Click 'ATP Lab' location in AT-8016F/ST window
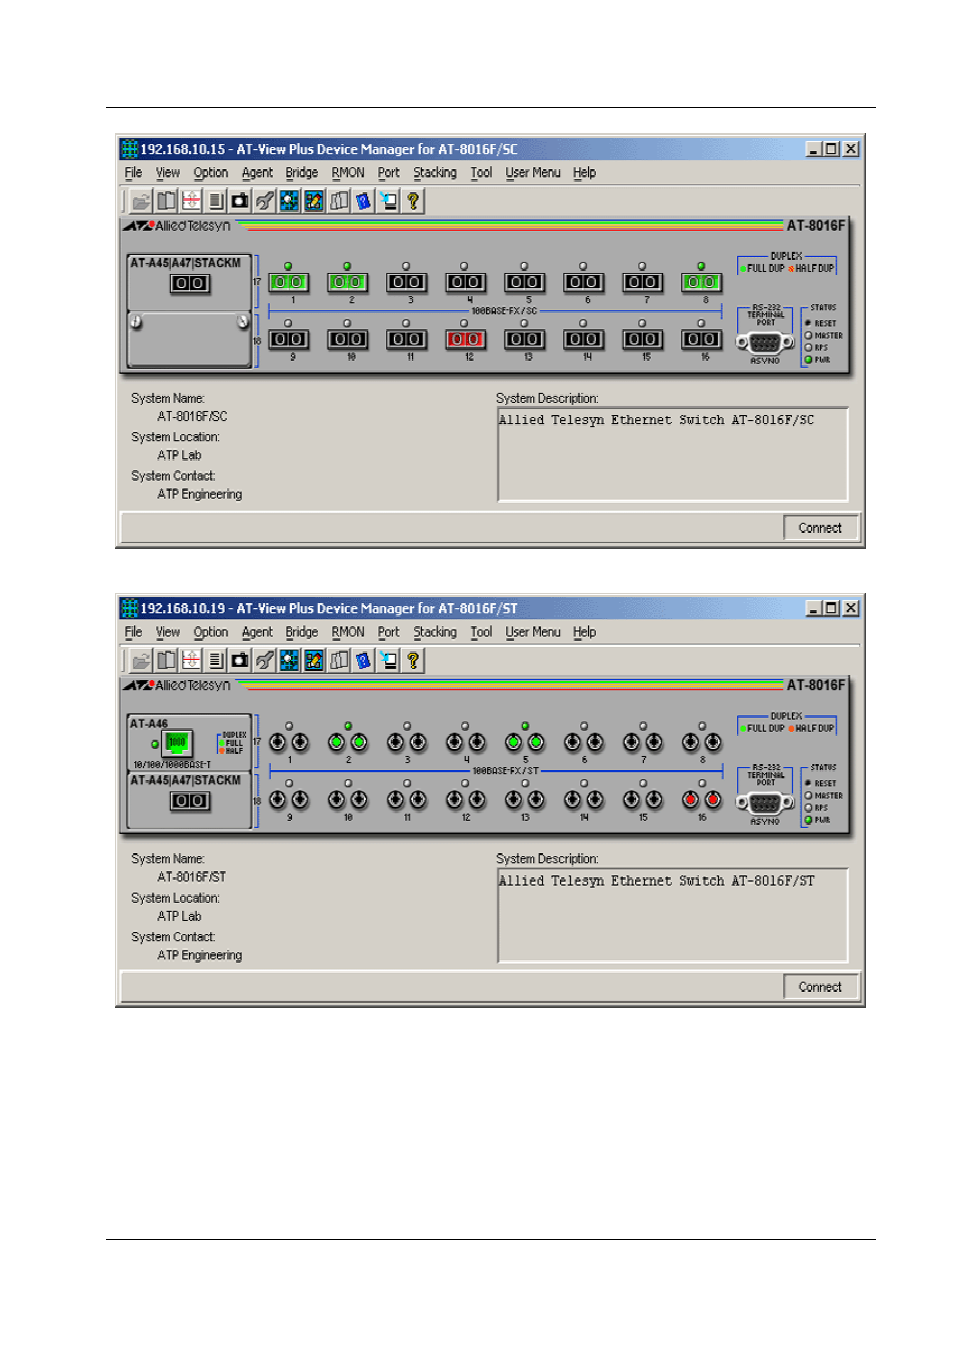 pyautogui.click(x=179, y=916)
